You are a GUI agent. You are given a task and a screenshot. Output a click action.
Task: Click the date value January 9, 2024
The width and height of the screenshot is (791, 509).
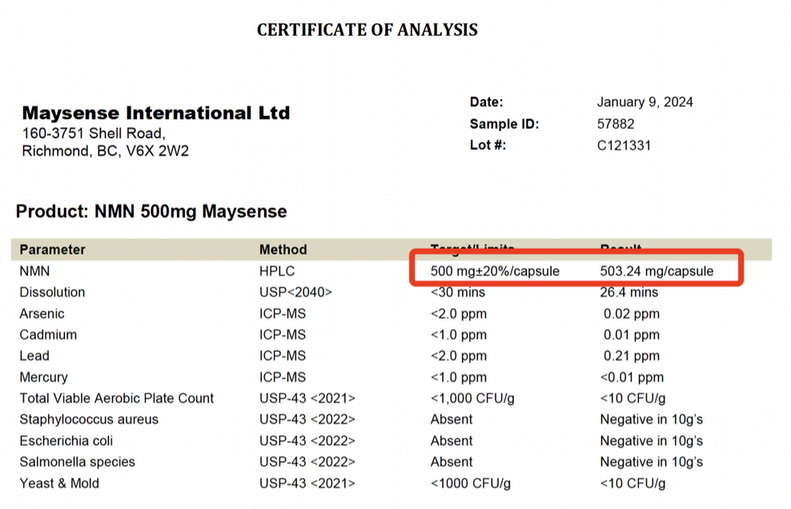pyautogui.click(x=644, y=102)
